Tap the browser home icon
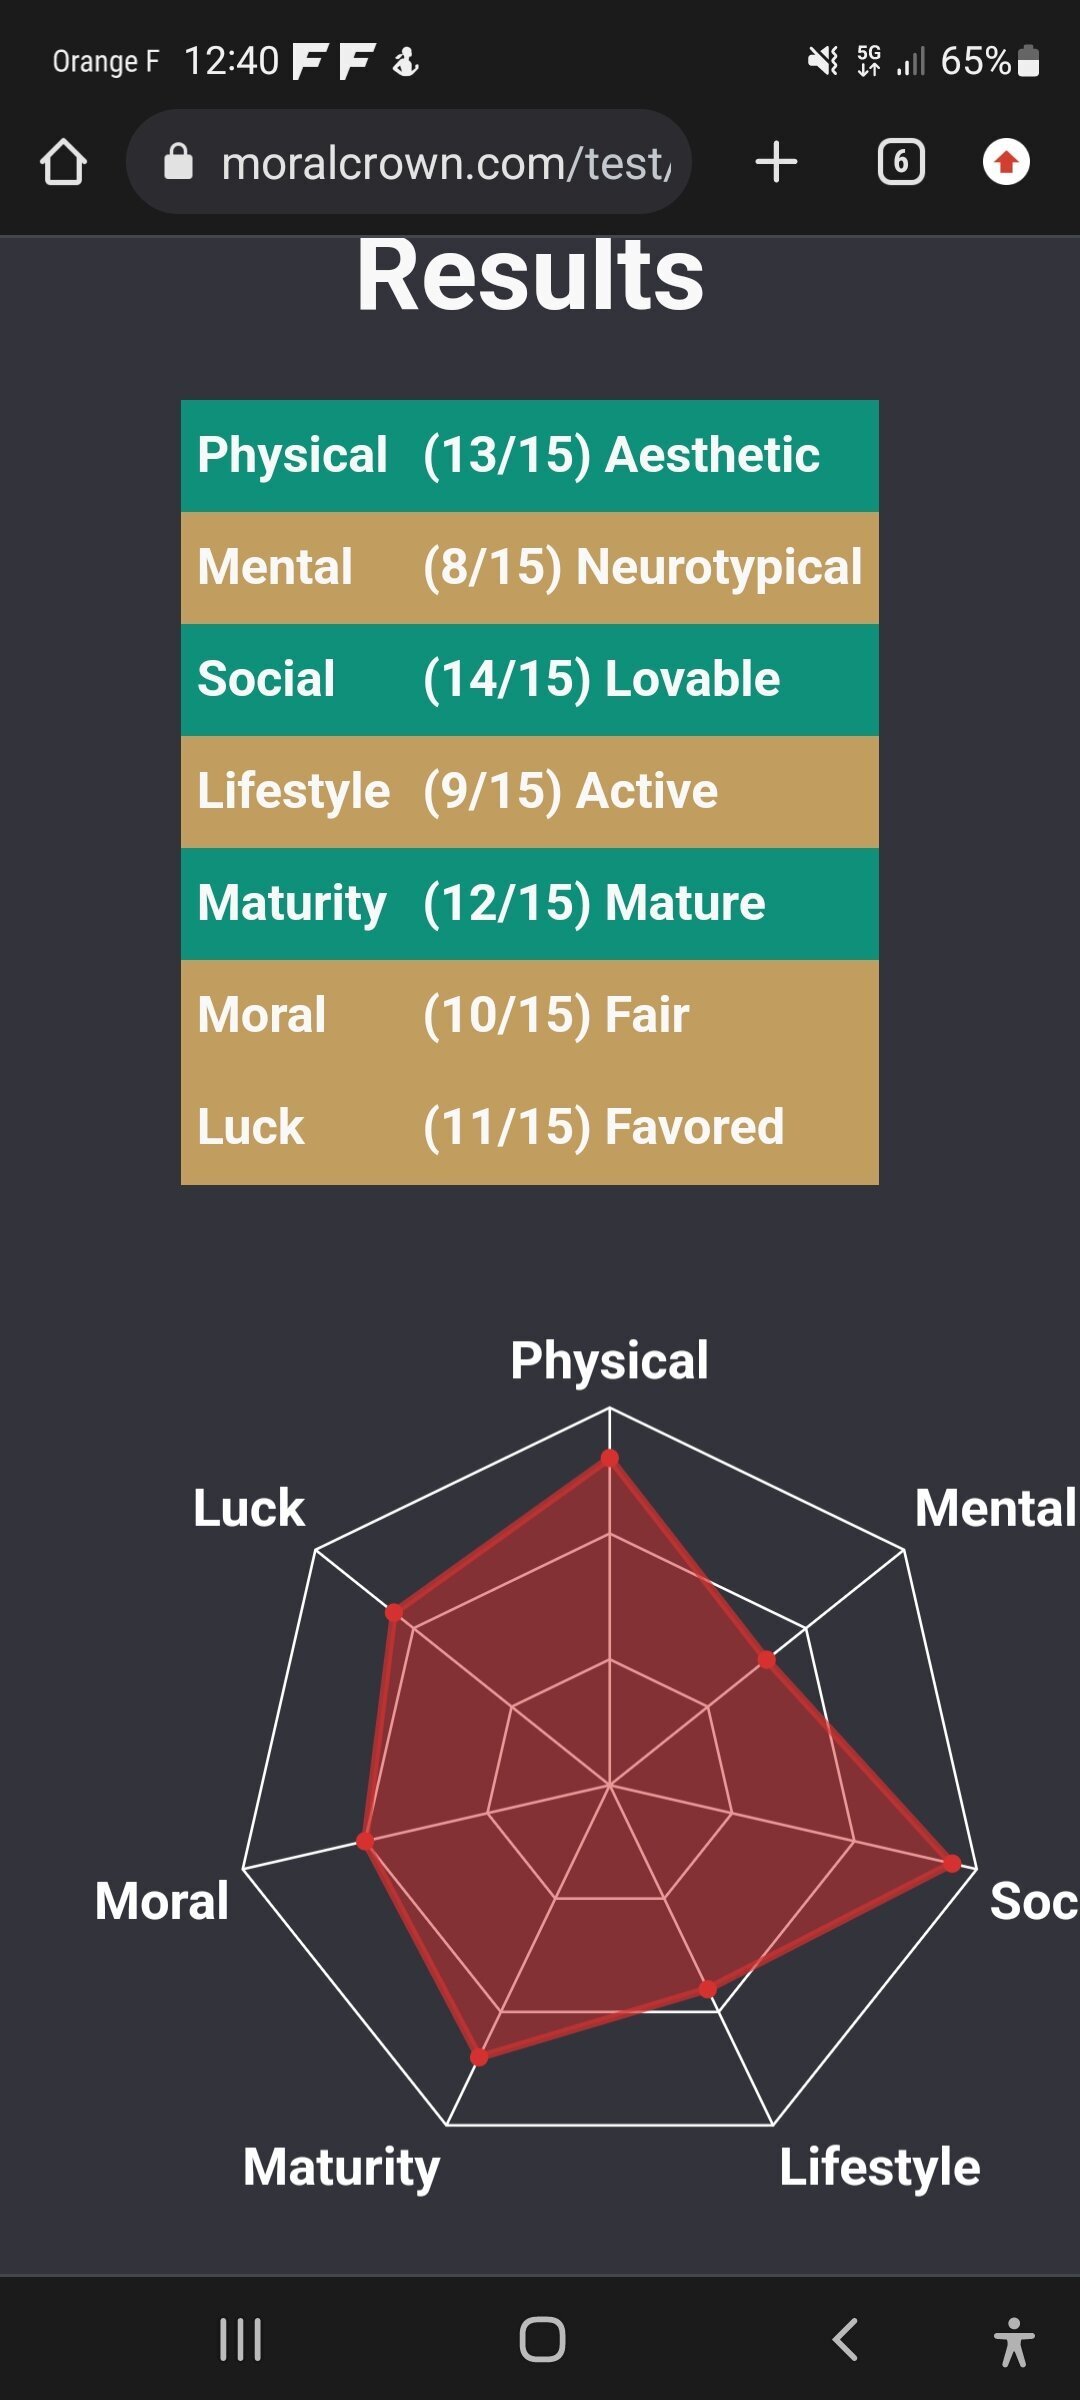This screenshot has width=1080, height=2400. coord(63,162)
